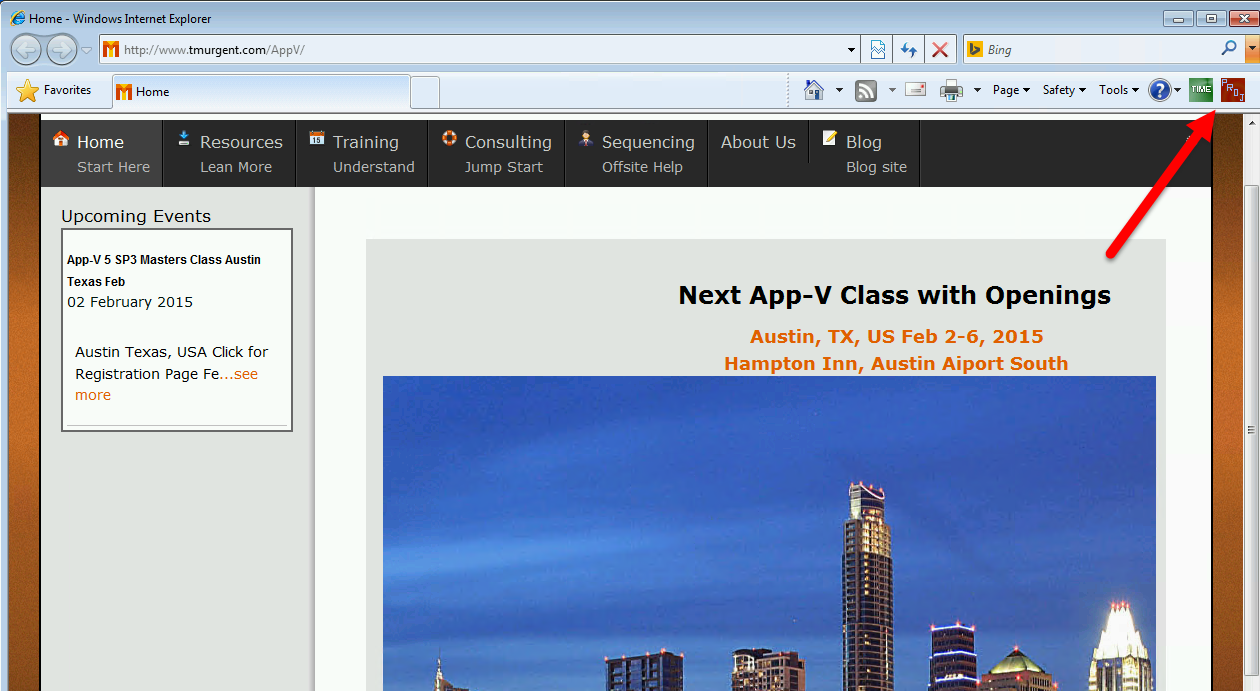Click the browser Forward button
Screen dimensions: 1260x691
click(61, 49)
